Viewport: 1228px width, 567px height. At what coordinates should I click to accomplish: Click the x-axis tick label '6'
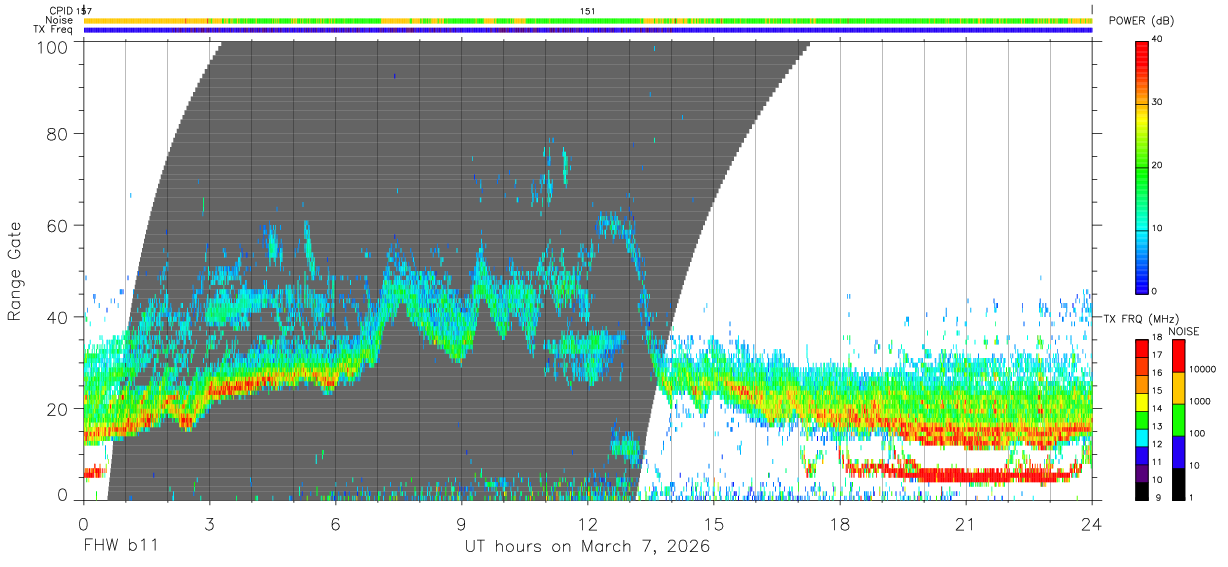coord(335,524)
